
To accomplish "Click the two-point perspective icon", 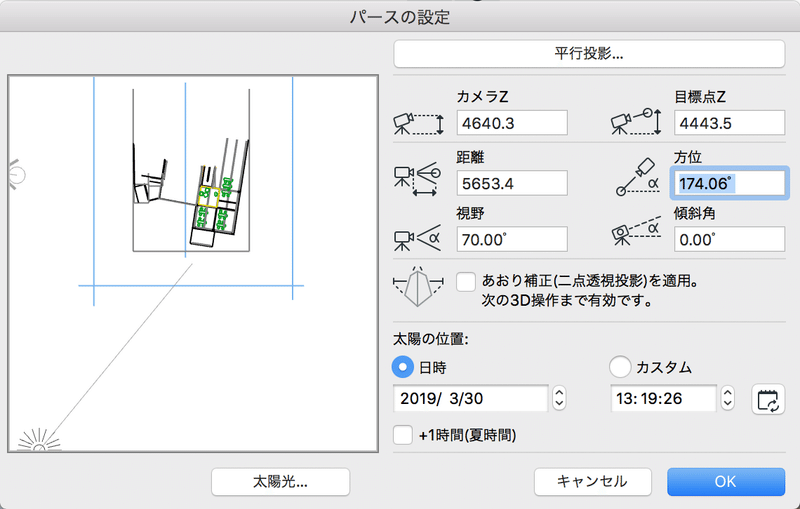I will pyautogui.click(x=418, y=289).
